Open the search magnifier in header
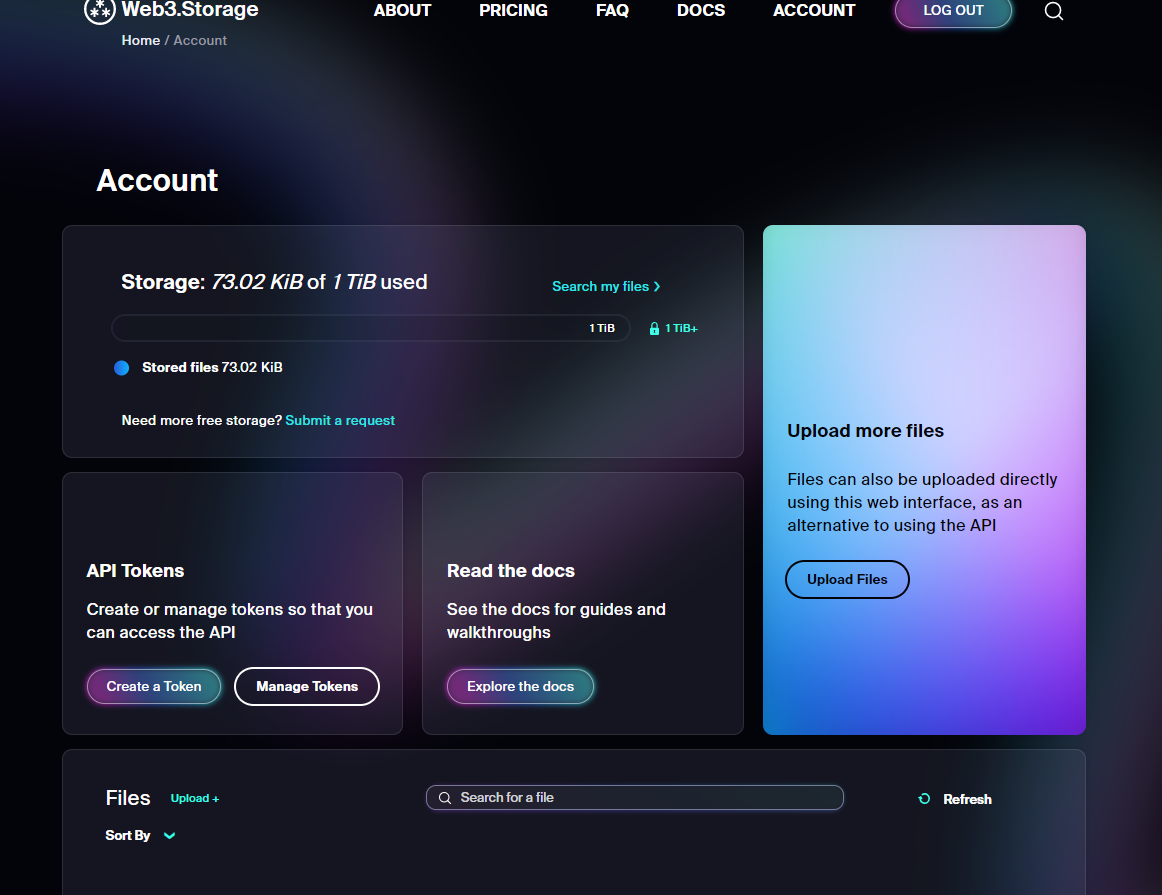1162x895 pixels. (1053, 11)
